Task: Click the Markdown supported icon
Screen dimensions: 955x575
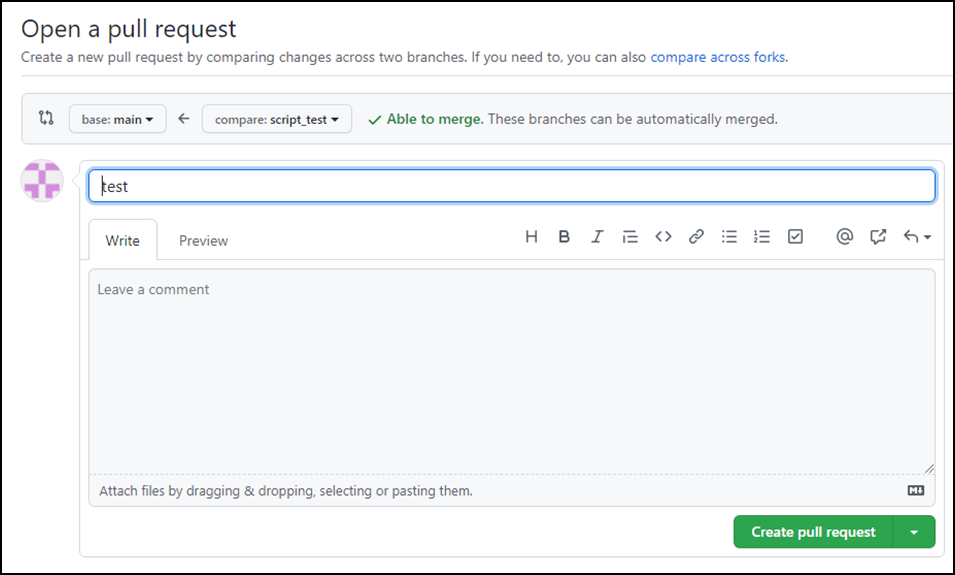Action: [916, 490]
